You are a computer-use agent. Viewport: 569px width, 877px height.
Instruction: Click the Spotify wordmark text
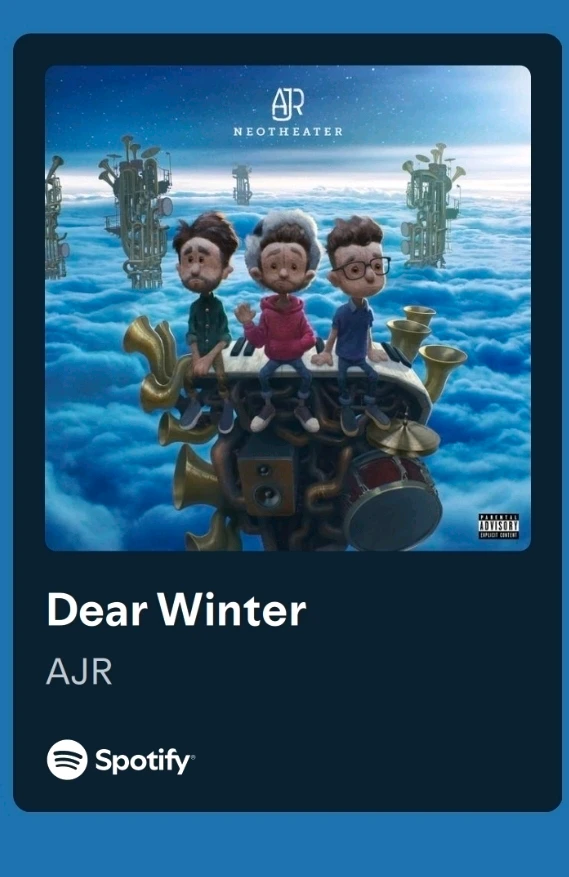[145, 761]
